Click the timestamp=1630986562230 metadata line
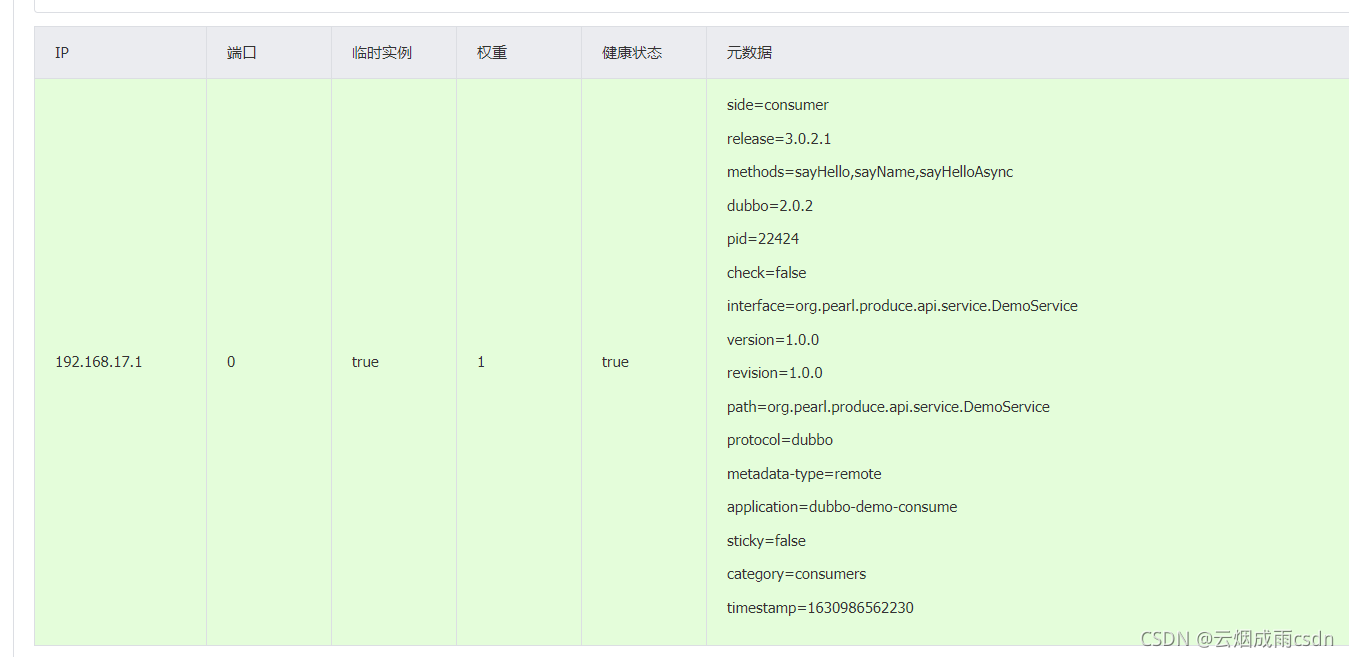This screenshot has height=657, width=1349. pos(820,608)
